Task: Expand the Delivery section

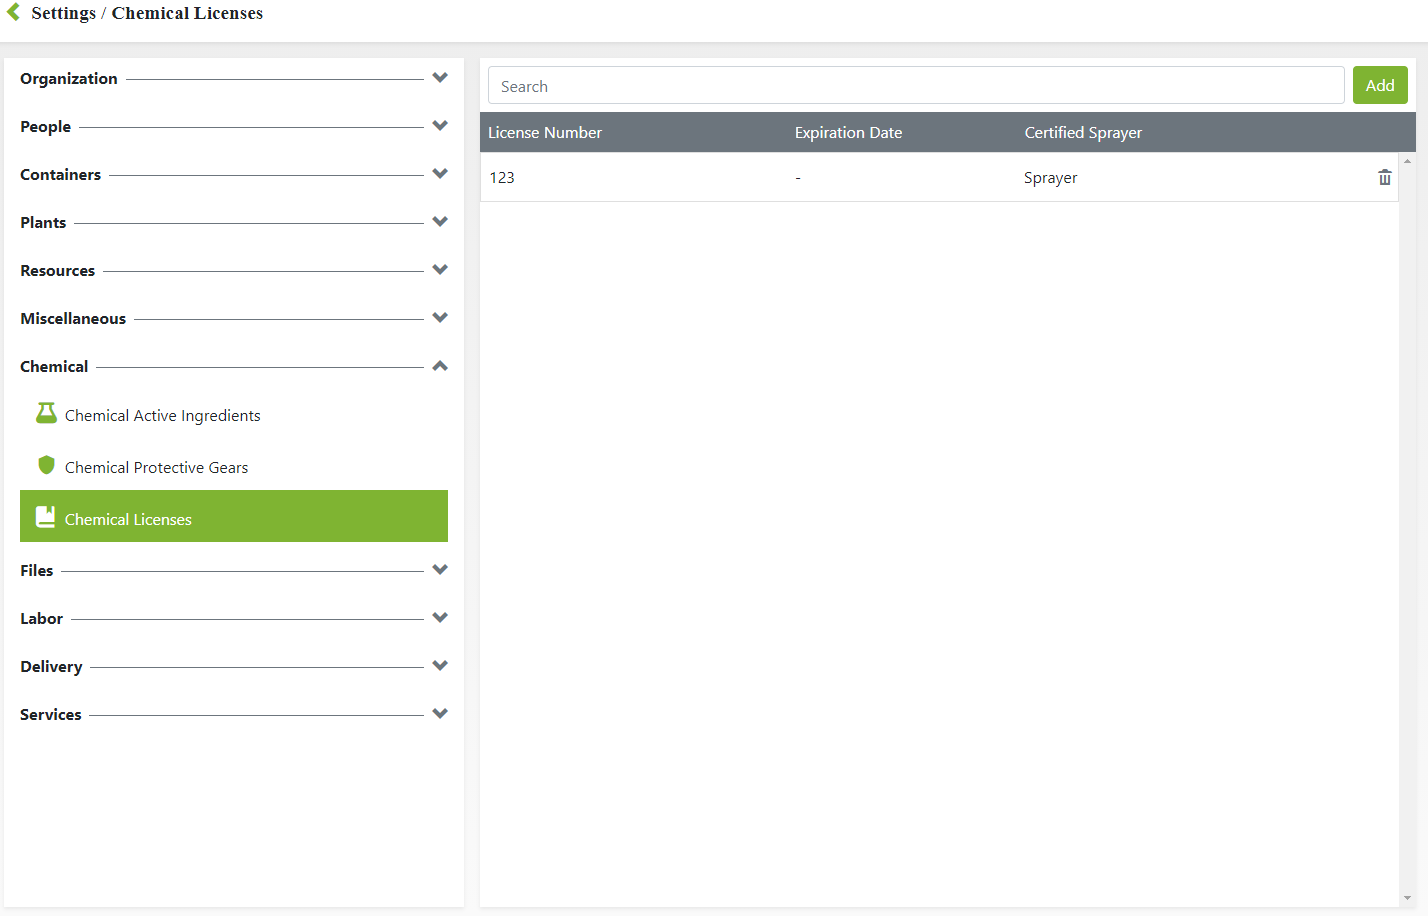Action: [439, 666]
